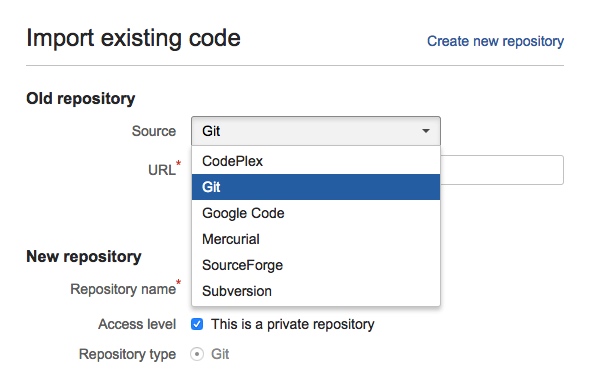Choose the highlighted Git option
590x371 pixels.
pos(316,187)
